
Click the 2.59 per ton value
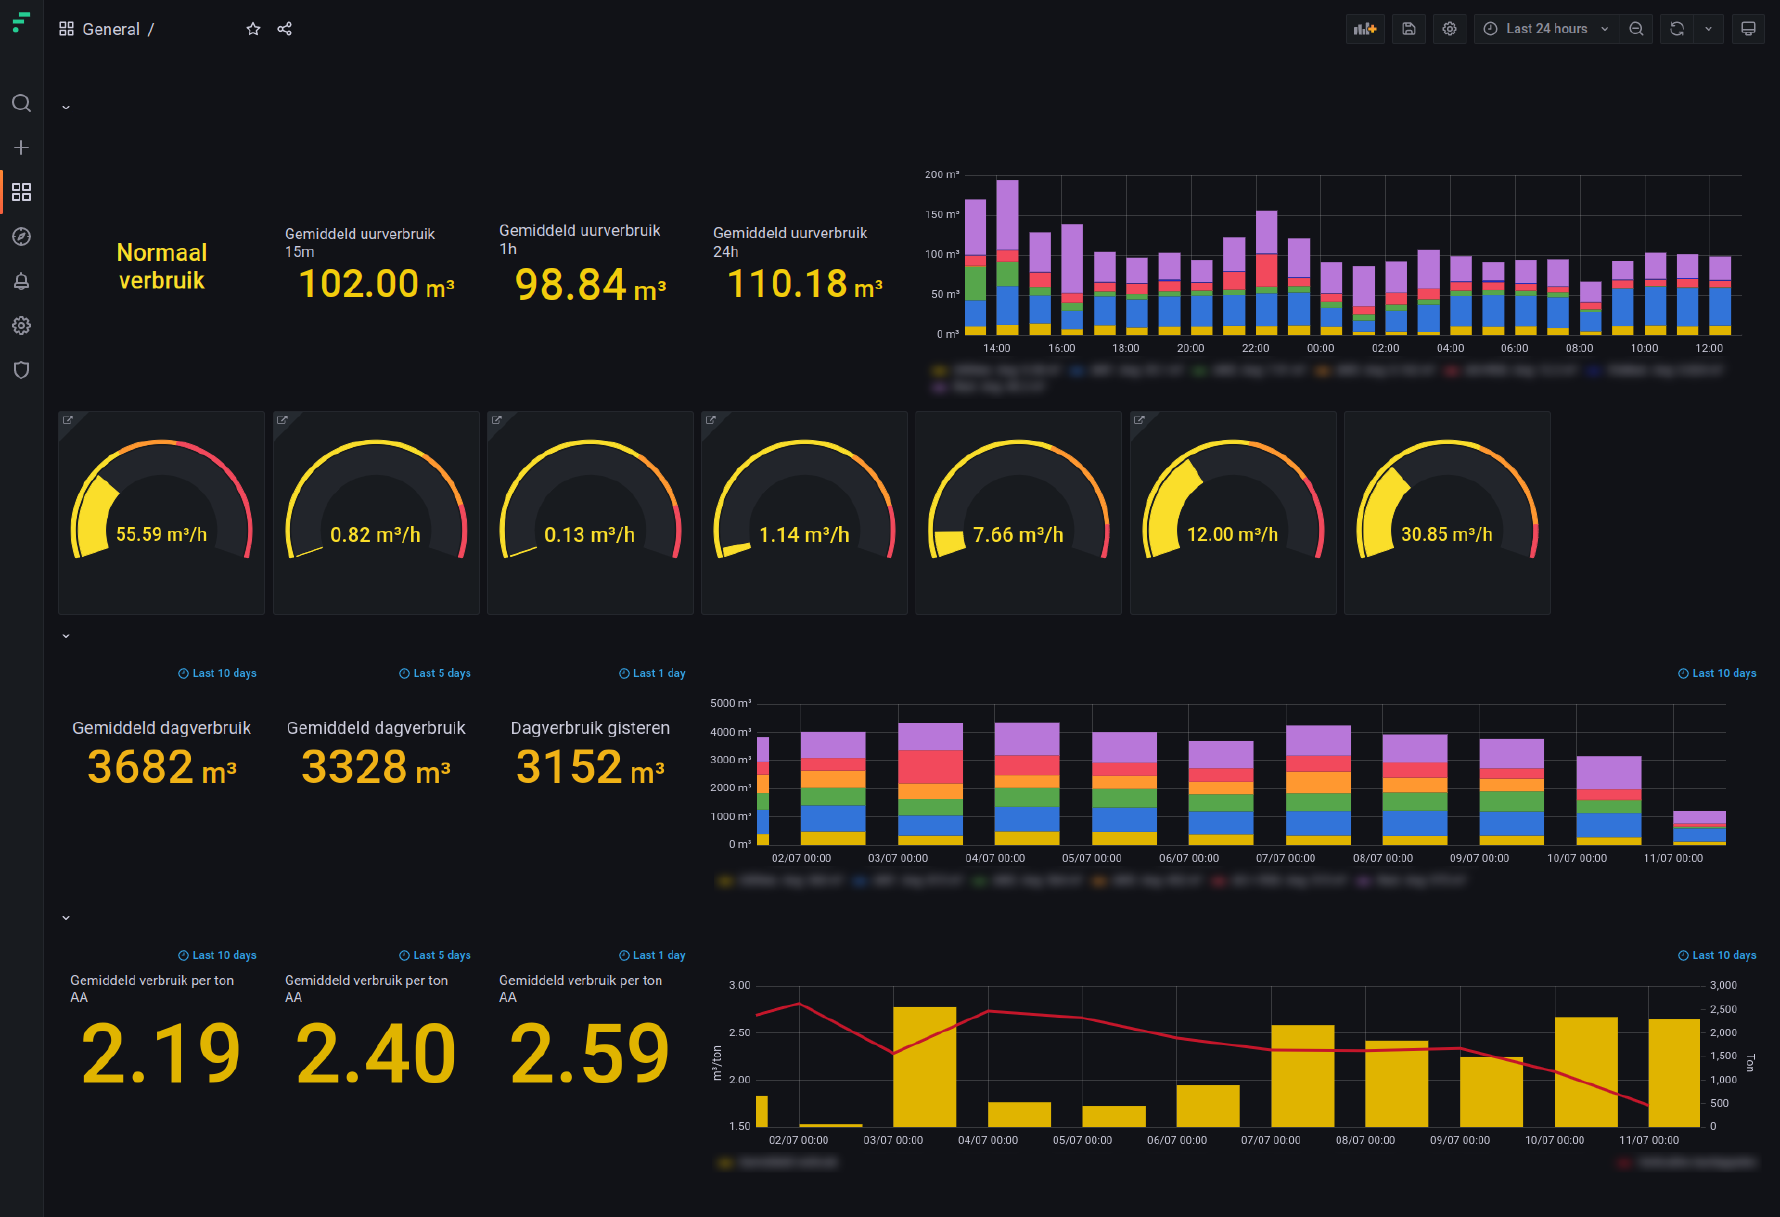click(x=590, y=1053)
